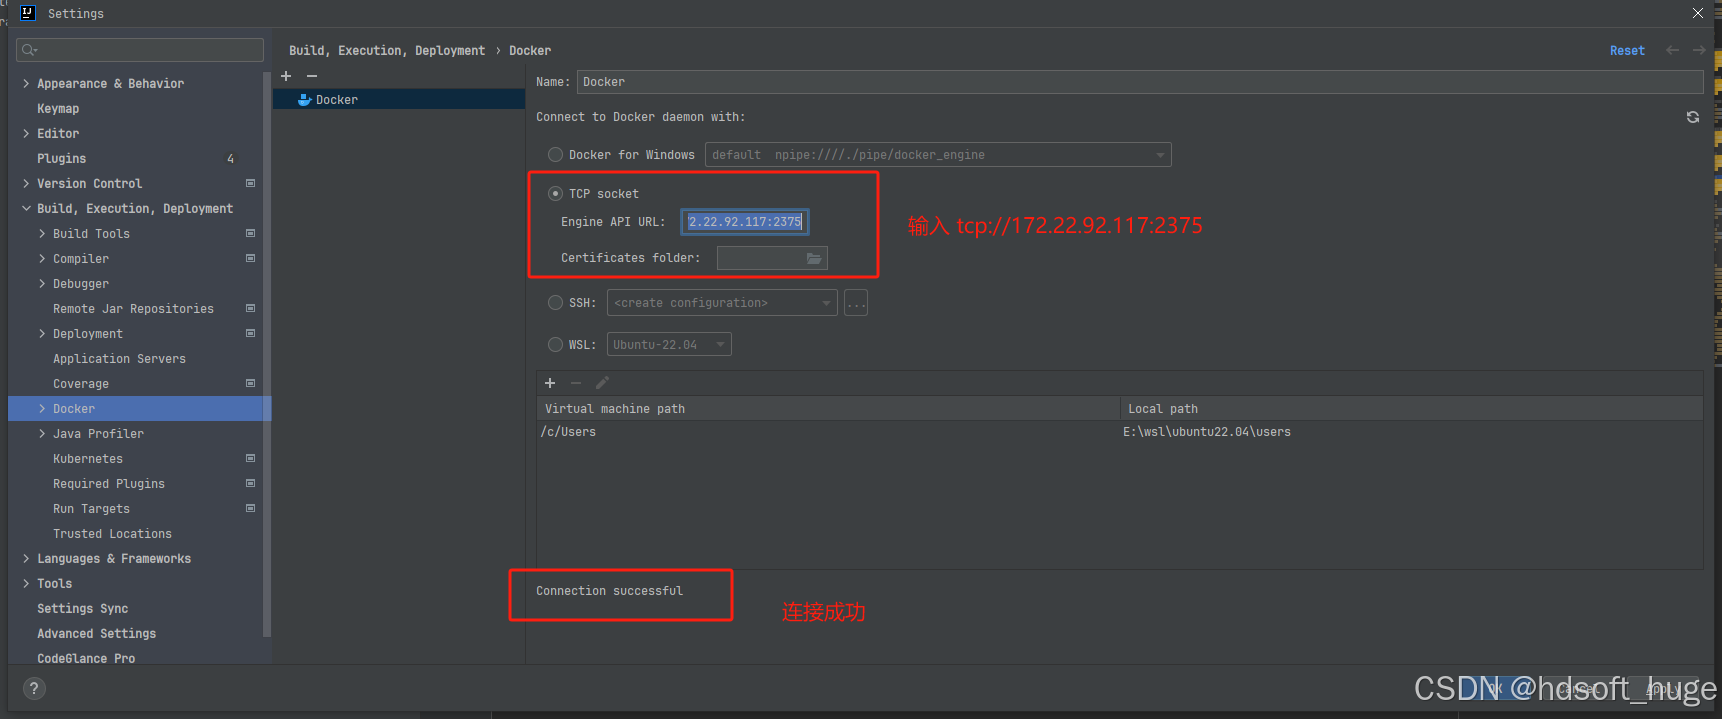The height and width of the screenshot is (719, 1722).
Task: Select Docker for Windows radio button
Action: (x=555, y=155)
